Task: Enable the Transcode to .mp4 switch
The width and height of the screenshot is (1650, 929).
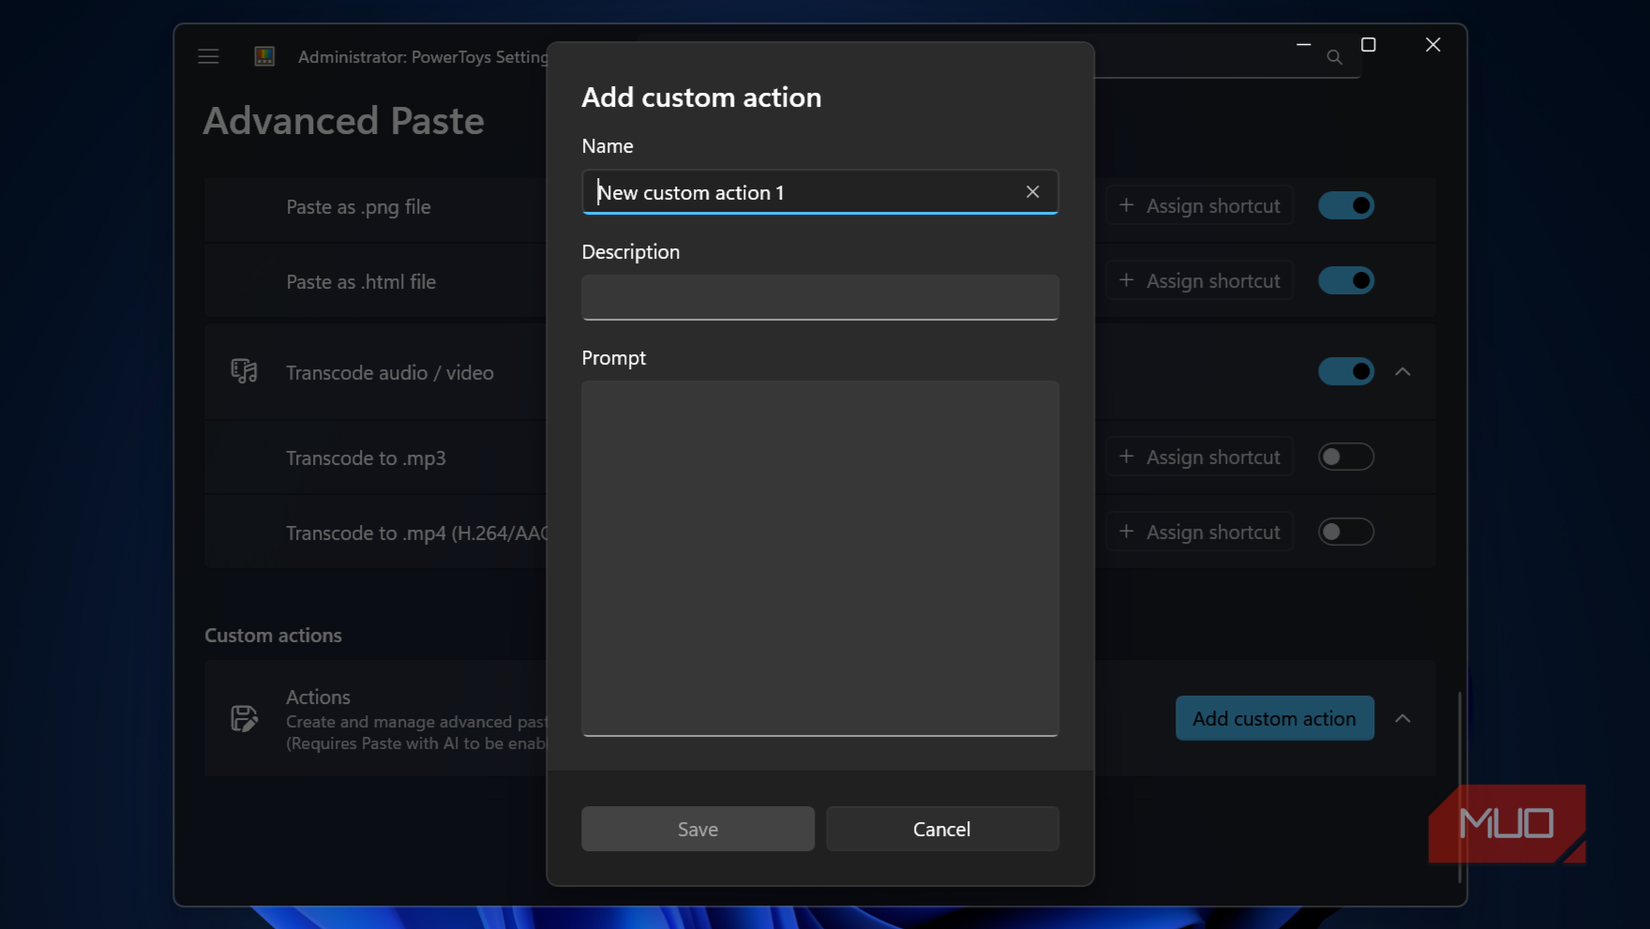Action: 1346,532
